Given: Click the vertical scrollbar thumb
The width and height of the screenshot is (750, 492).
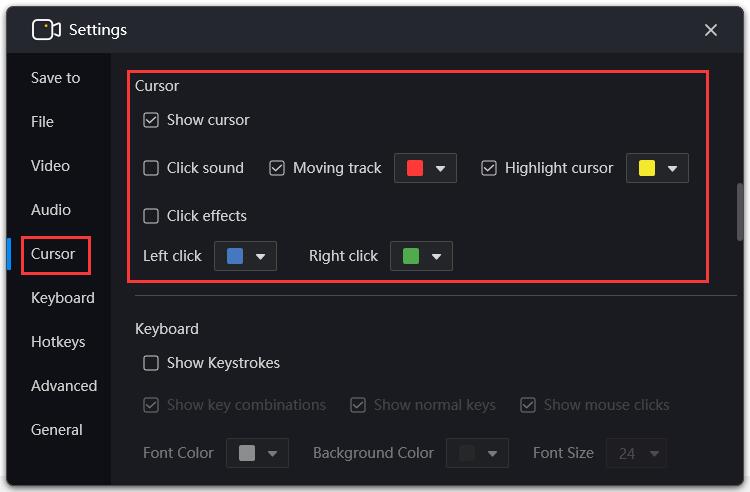Looking at the screenshot, I should tap(740, 211).
